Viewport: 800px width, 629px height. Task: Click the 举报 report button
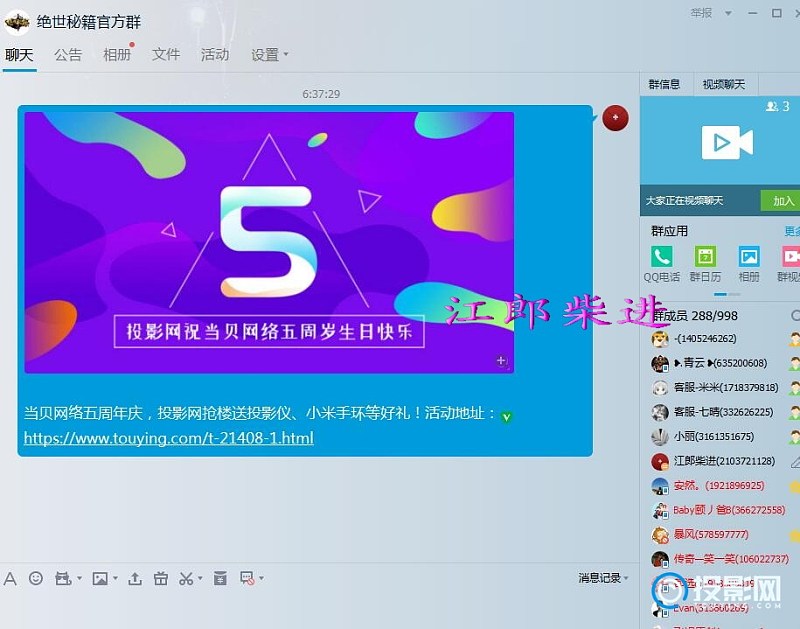click(x=702, y=13)
